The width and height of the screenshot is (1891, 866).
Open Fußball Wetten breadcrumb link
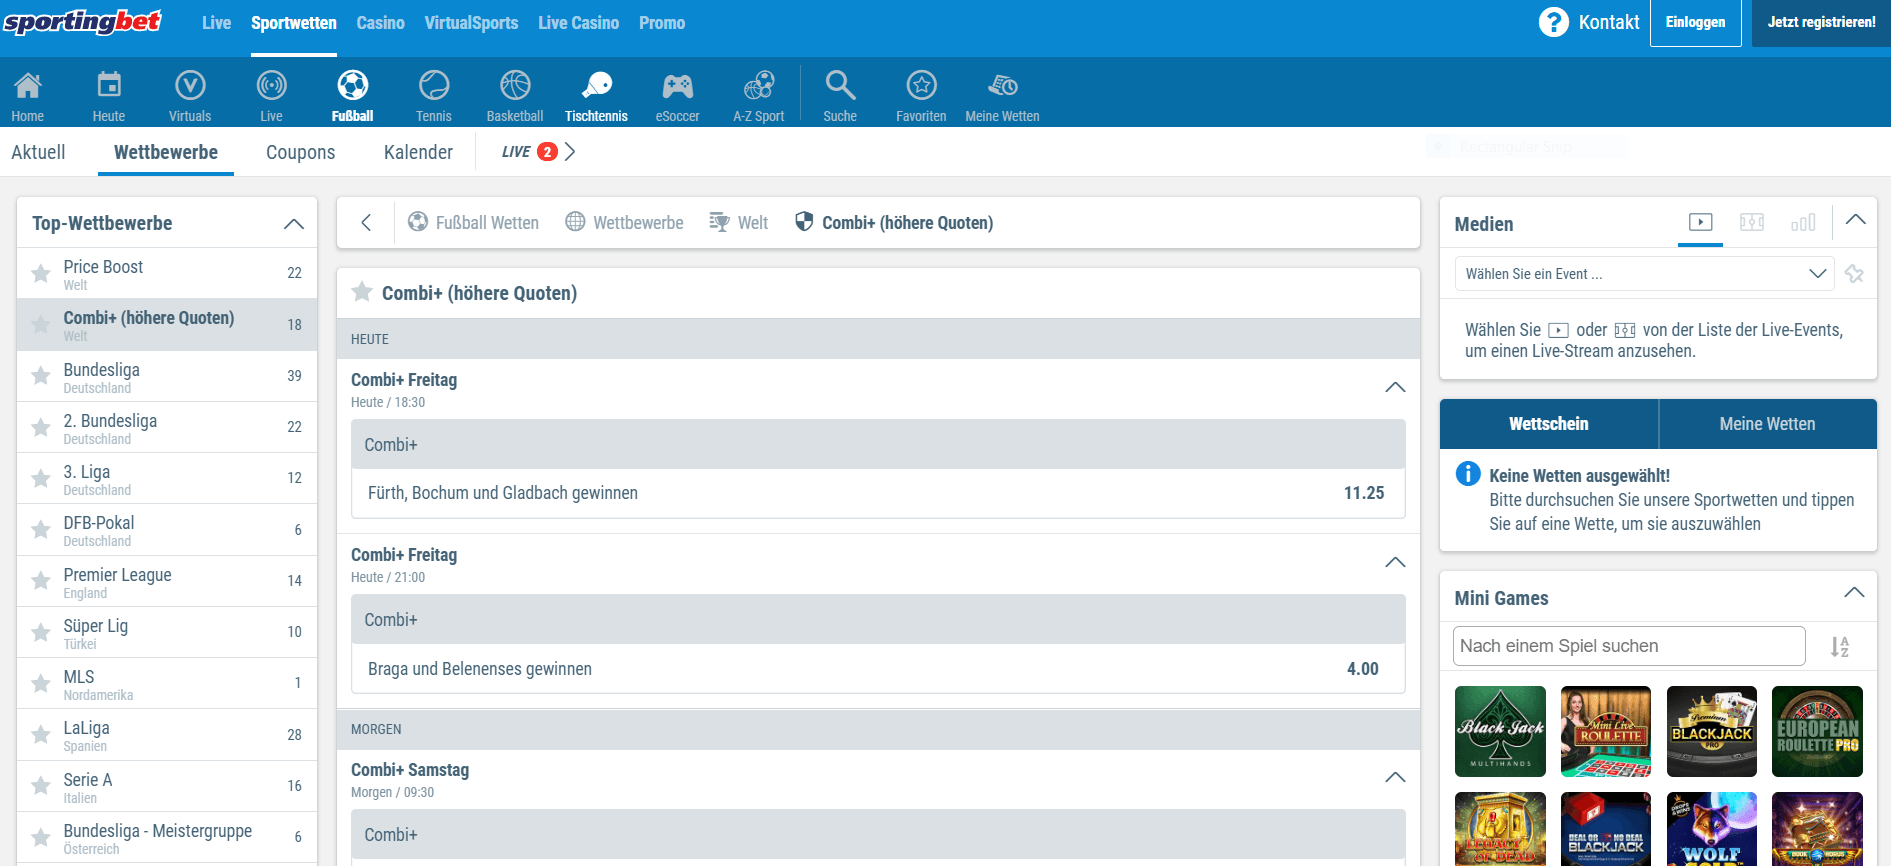[x=474, y=222]
